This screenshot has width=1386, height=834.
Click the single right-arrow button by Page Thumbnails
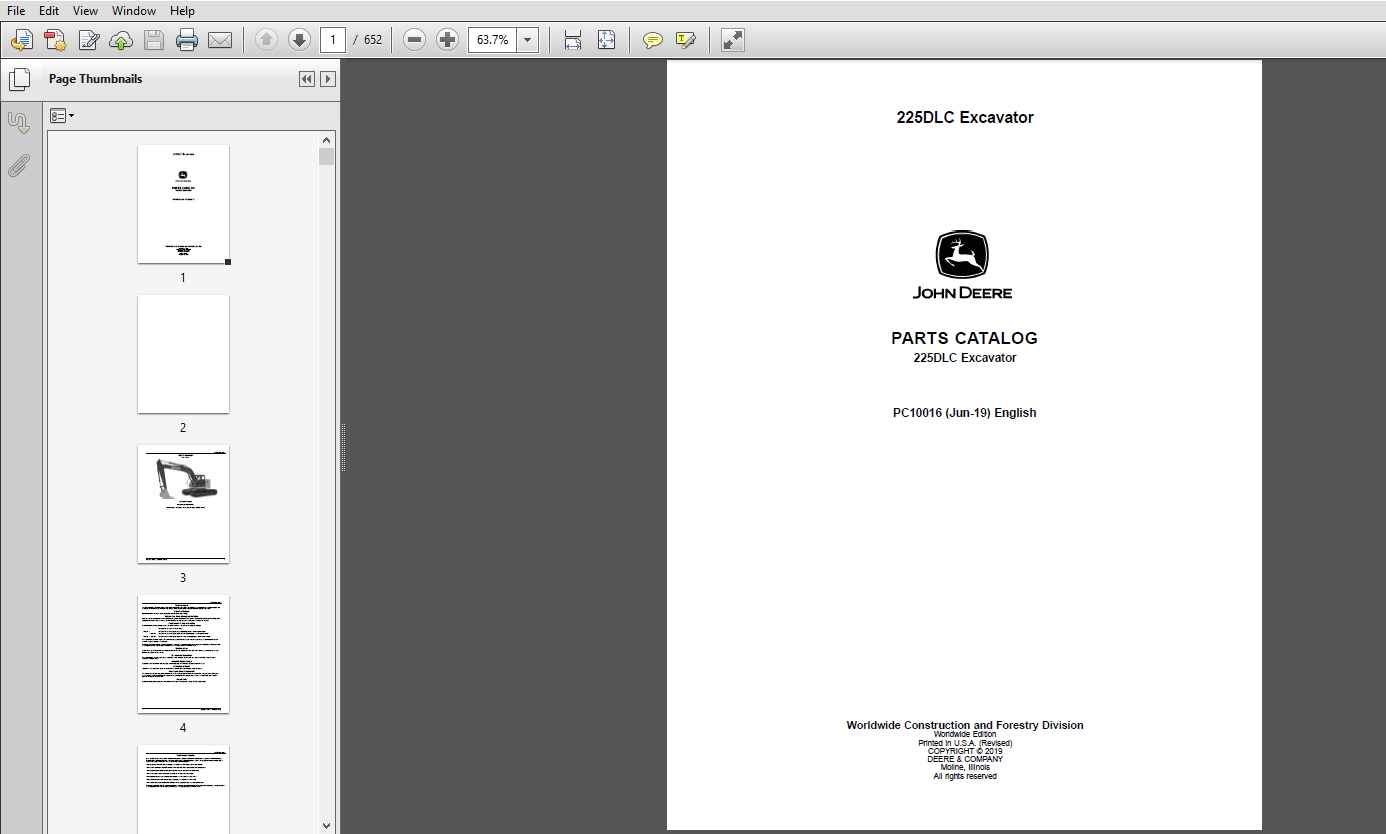click(327, 79)
